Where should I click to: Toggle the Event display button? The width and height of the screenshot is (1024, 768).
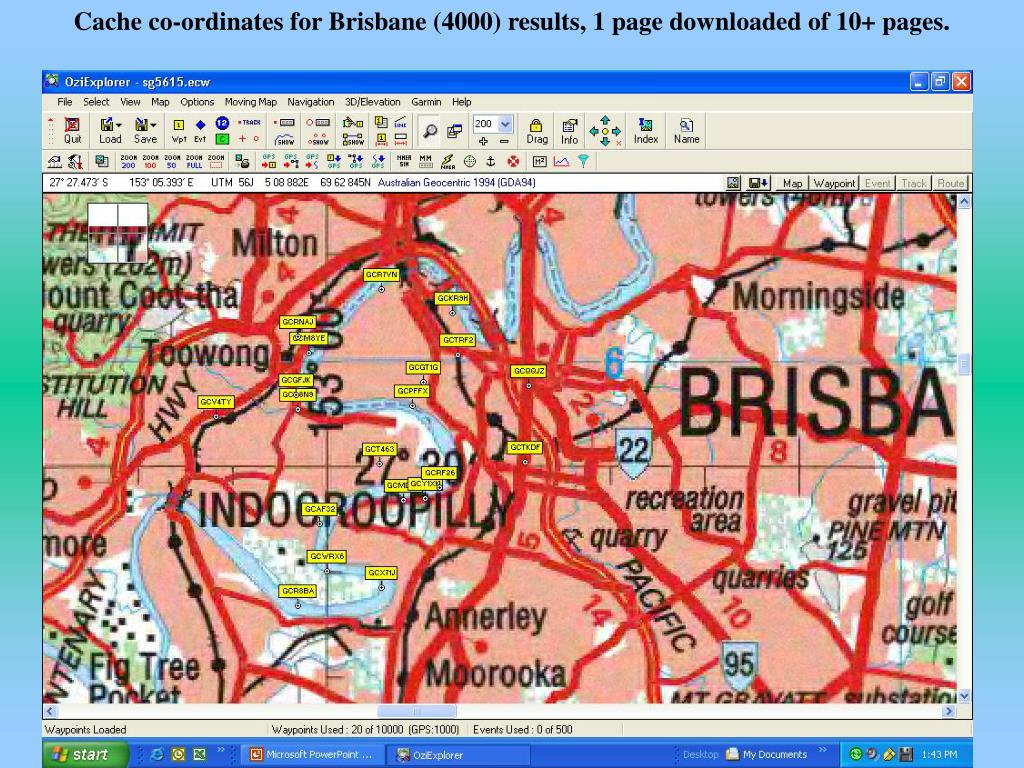(877, 184)
